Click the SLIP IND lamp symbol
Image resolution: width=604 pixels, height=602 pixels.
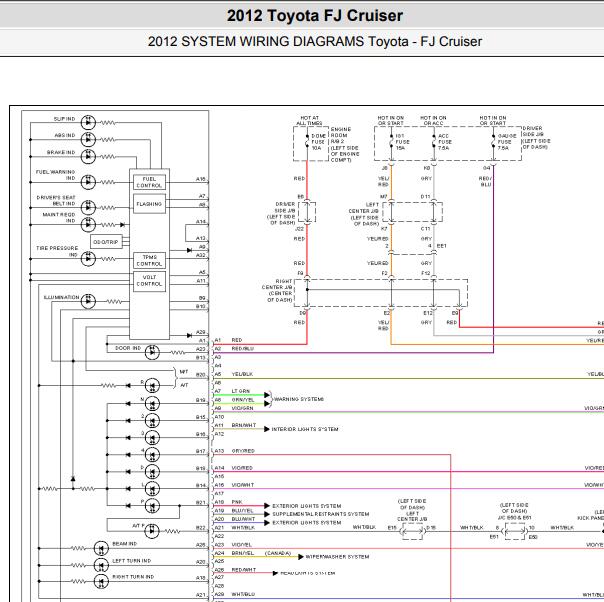[88, 122]
